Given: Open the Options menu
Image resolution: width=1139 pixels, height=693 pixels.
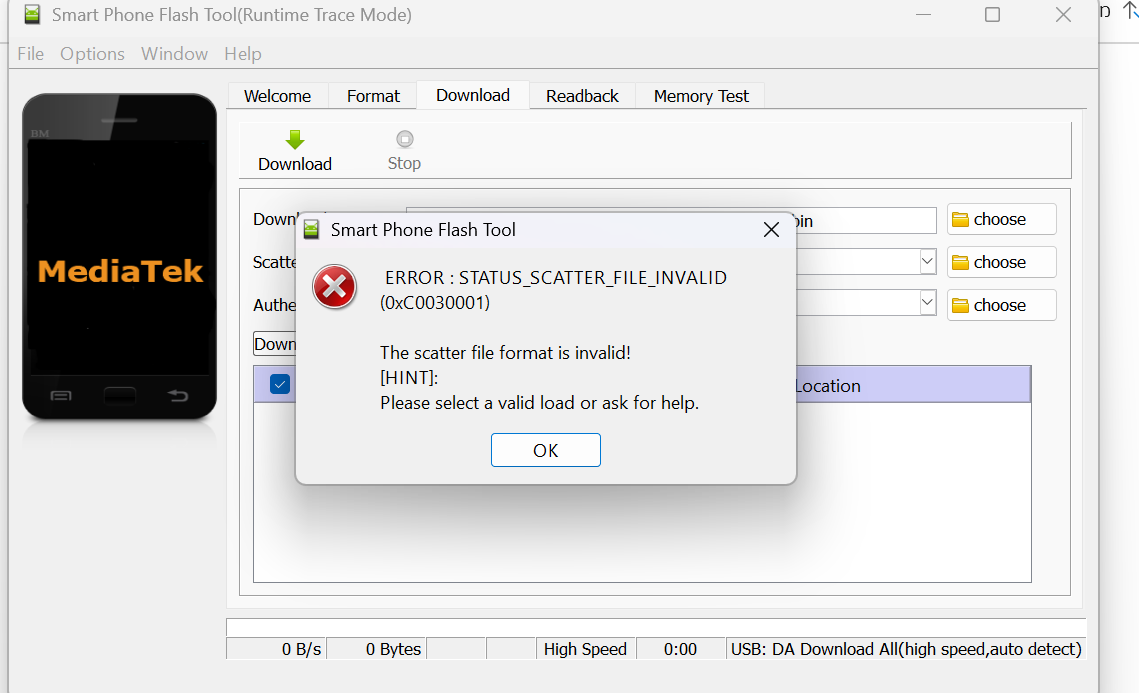Looking at the screenshot, I should click(92, 54).
